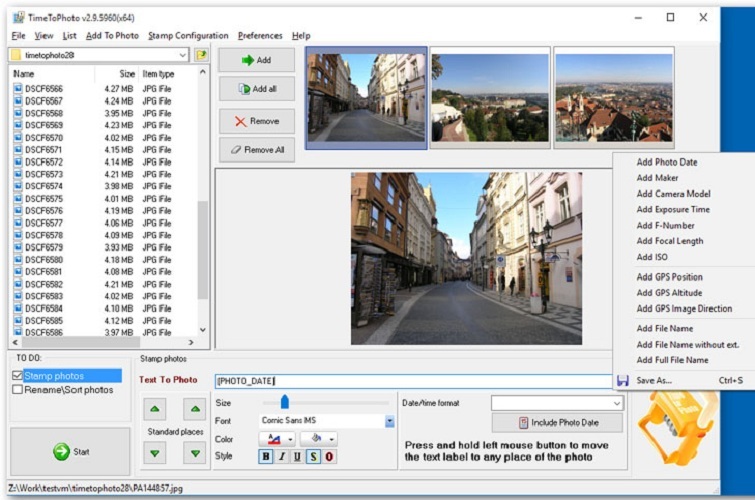Viewport: 755px width, 500px height.
Task: Toggle Outline style O button
Action: [329, 457]
